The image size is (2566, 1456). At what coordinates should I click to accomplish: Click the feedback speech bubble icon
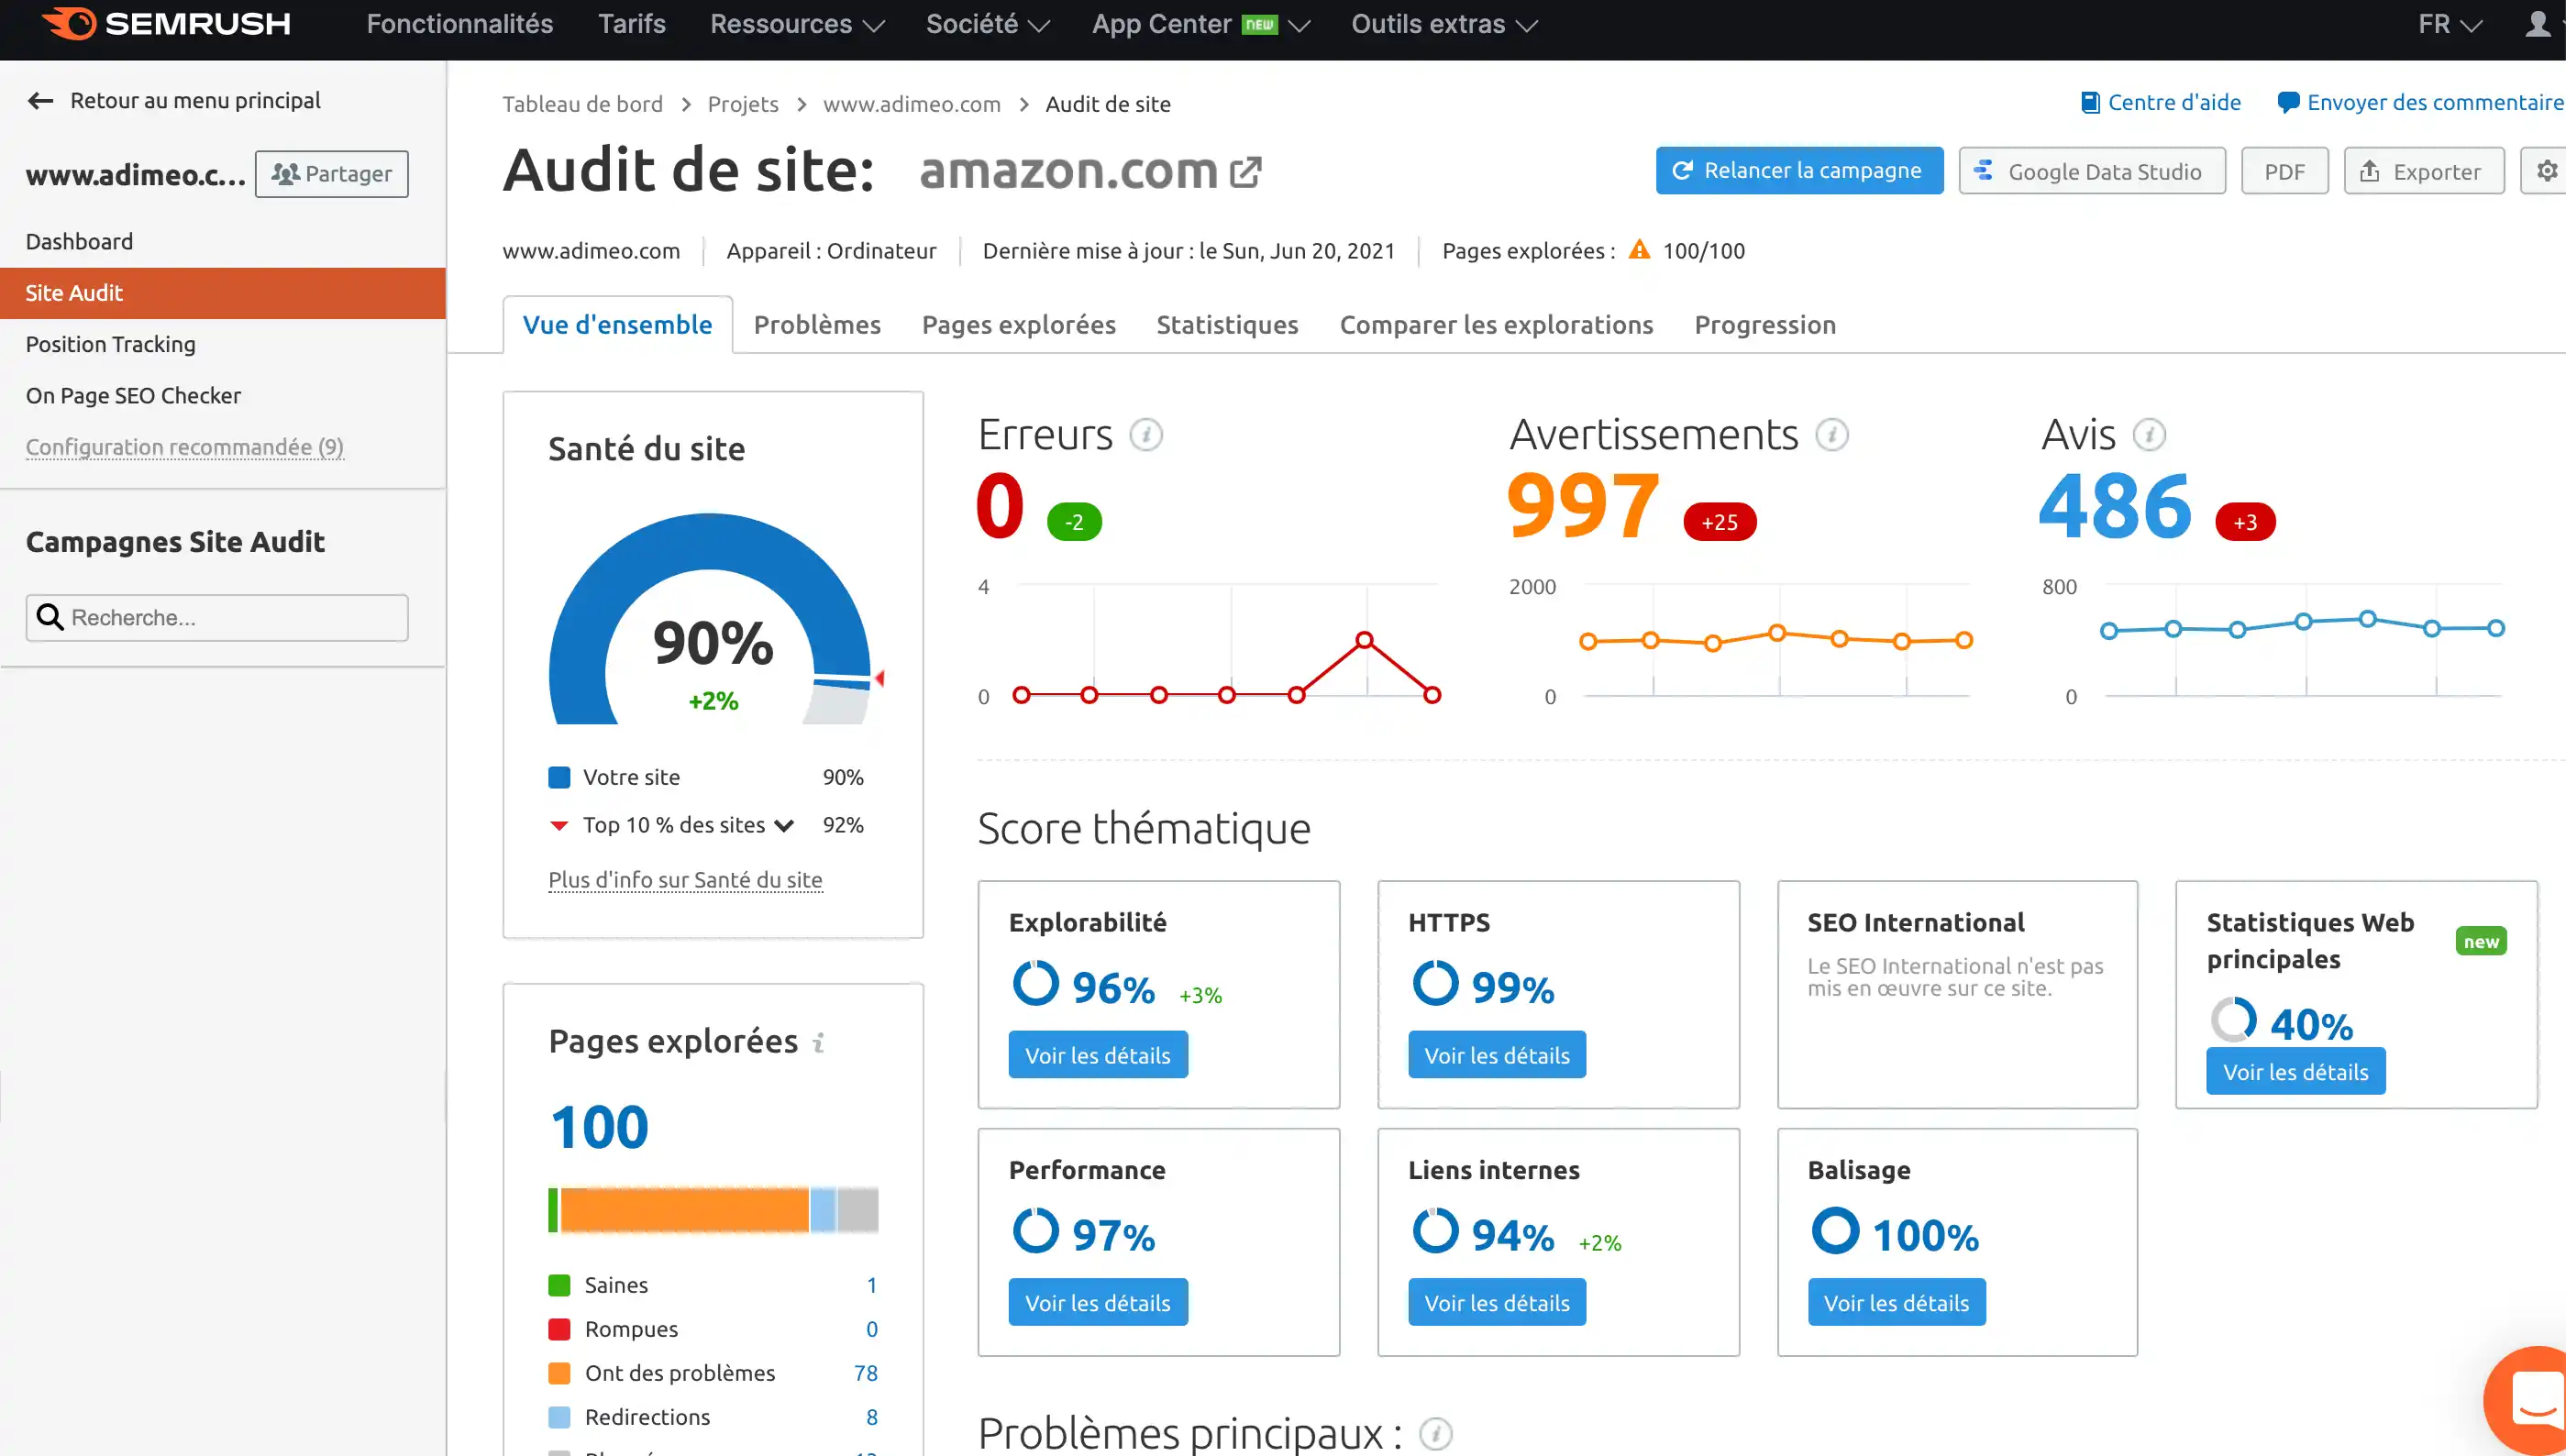click(2287, 103)
